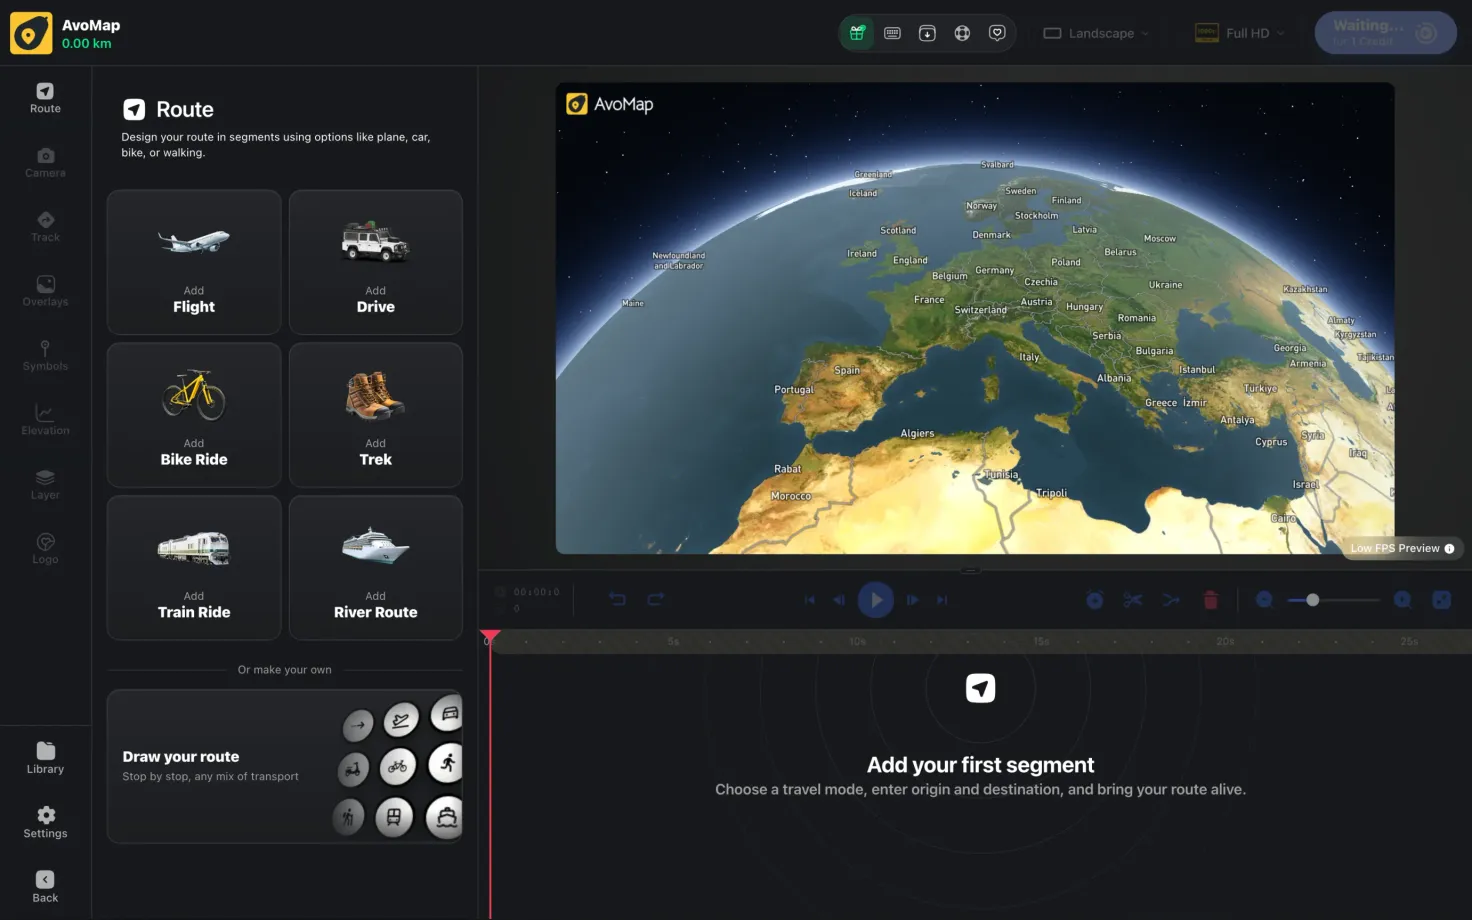Click the download icon in top bar
This screenshot has height=920, width=1472.
click(x=927, y=33)
